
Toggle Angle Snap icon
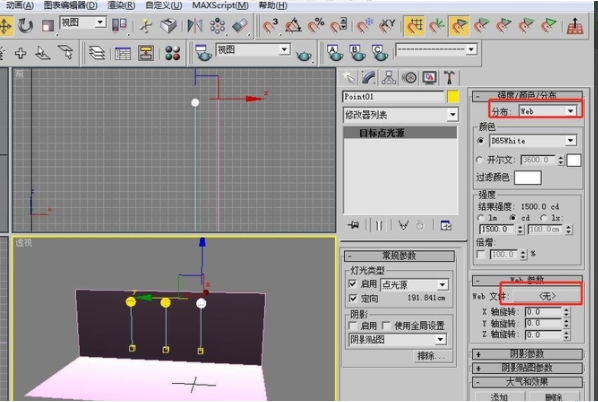coord(293,26)
